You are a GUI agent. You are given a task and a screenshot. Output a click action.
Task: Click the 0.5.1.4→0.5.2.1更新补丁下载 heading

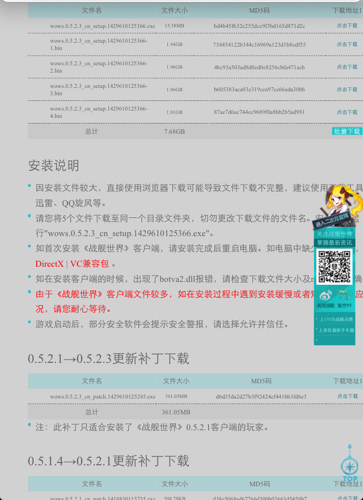tap(109, 461)
